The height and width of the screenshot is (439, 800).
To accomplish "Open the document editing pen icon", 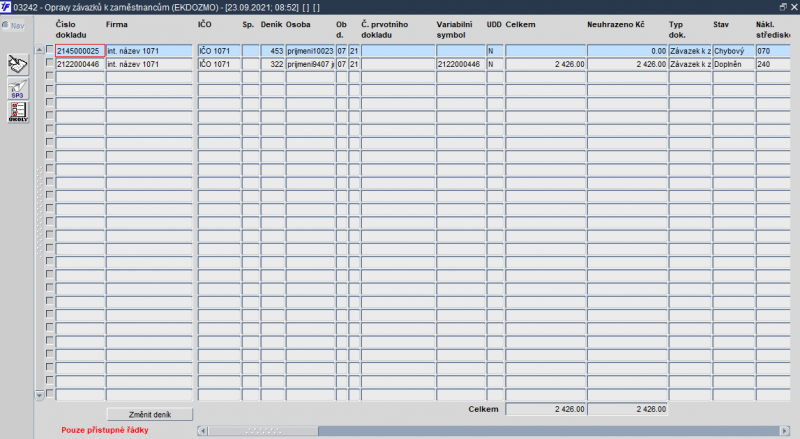I will coord(18,65).
